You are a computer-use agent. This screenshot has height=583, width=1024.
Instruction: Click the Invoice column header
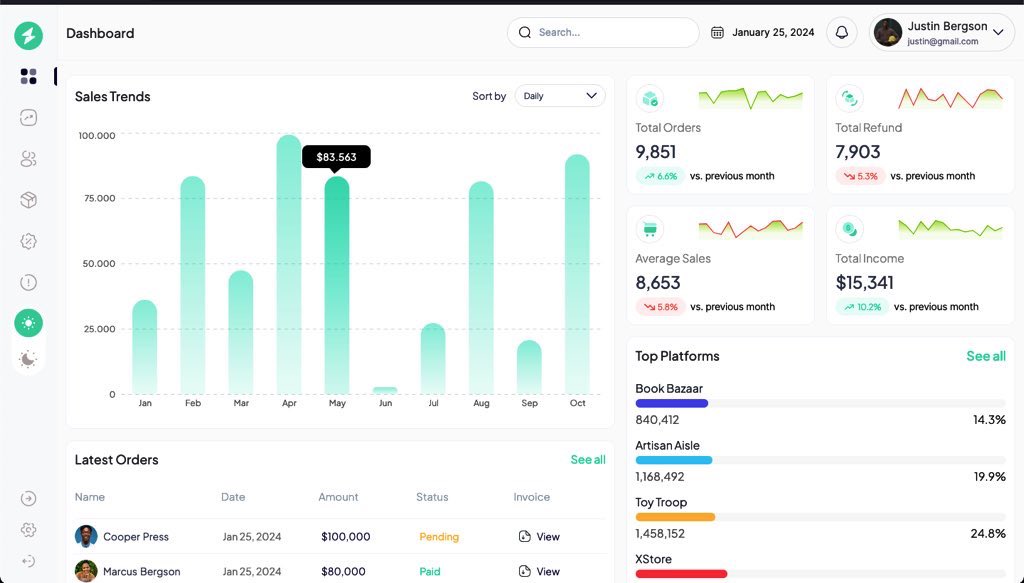click(532, 497)
